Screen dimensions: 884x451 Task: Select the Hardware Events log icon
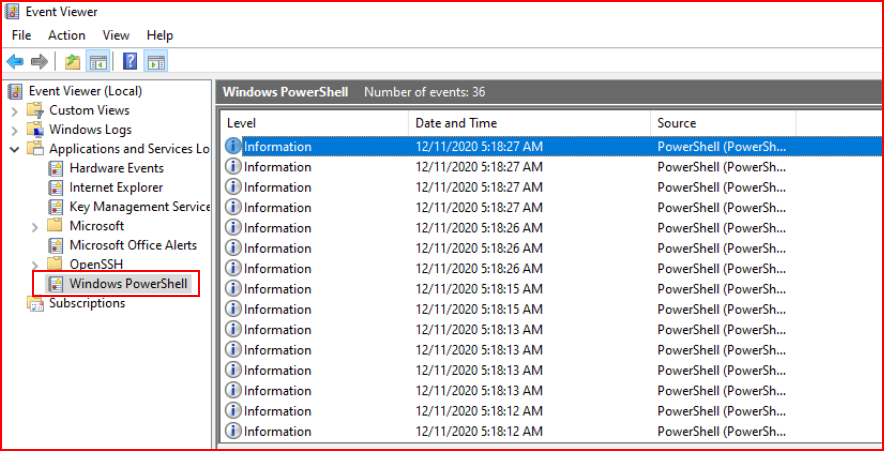click(x=55, y=168)
